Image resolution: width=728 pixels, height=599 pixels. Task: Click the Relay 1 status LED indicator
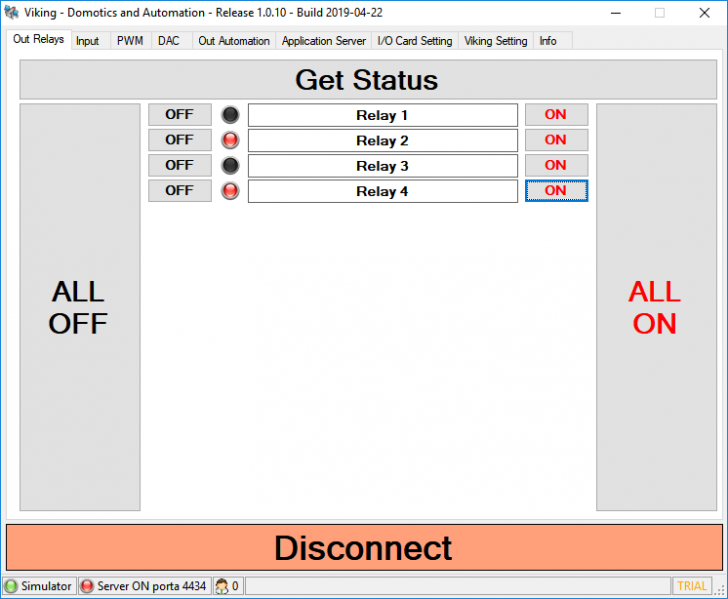(230, 115)
